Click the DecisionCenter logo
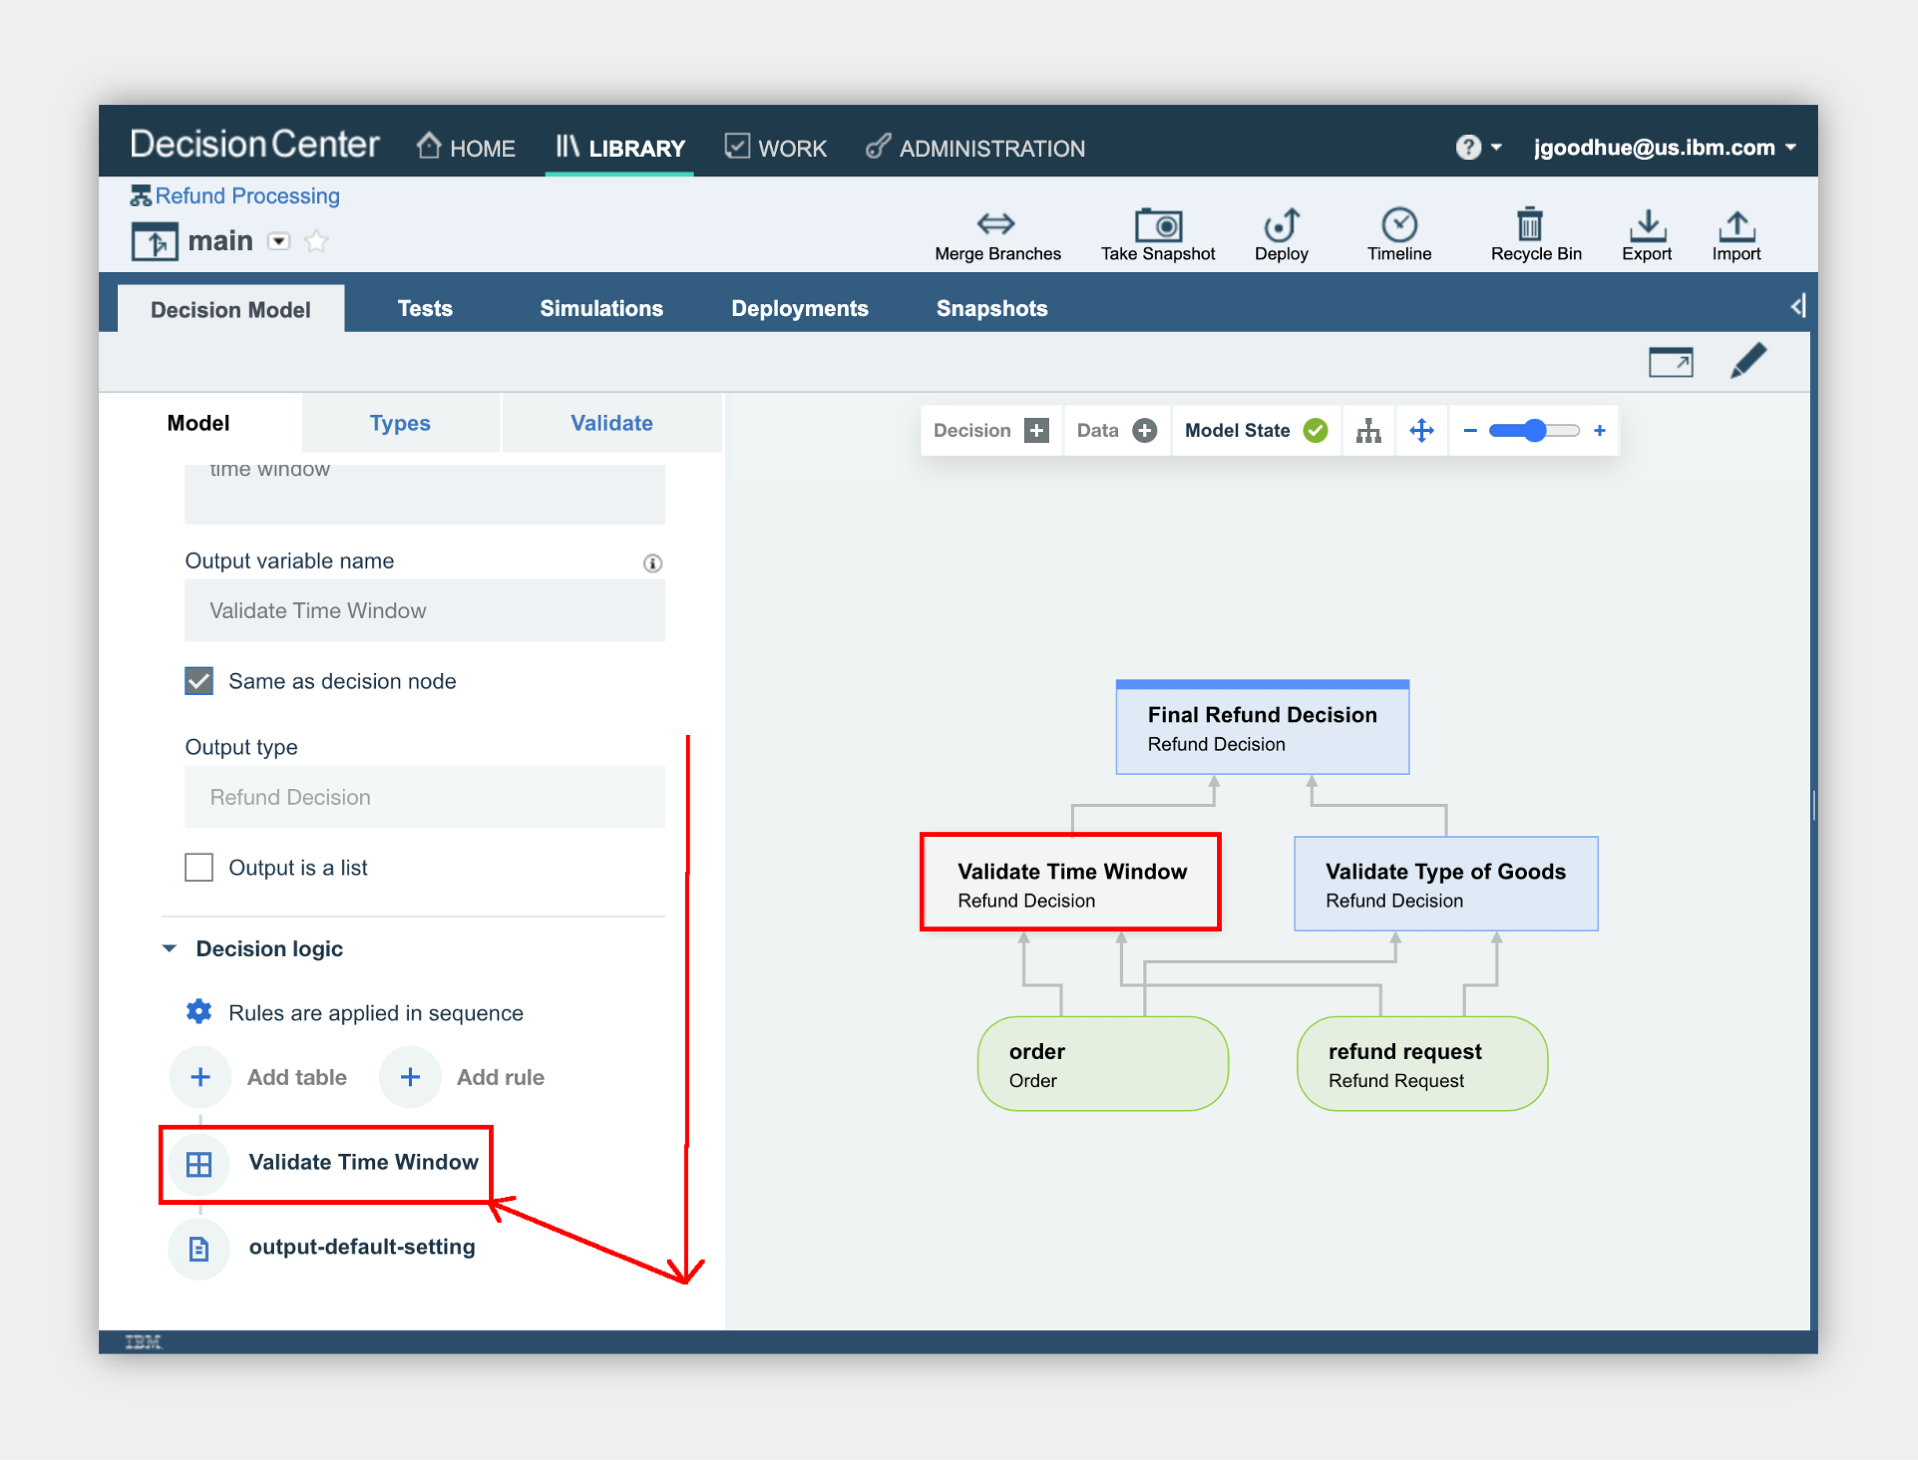1918x1460 pixels. pos(254,145)
